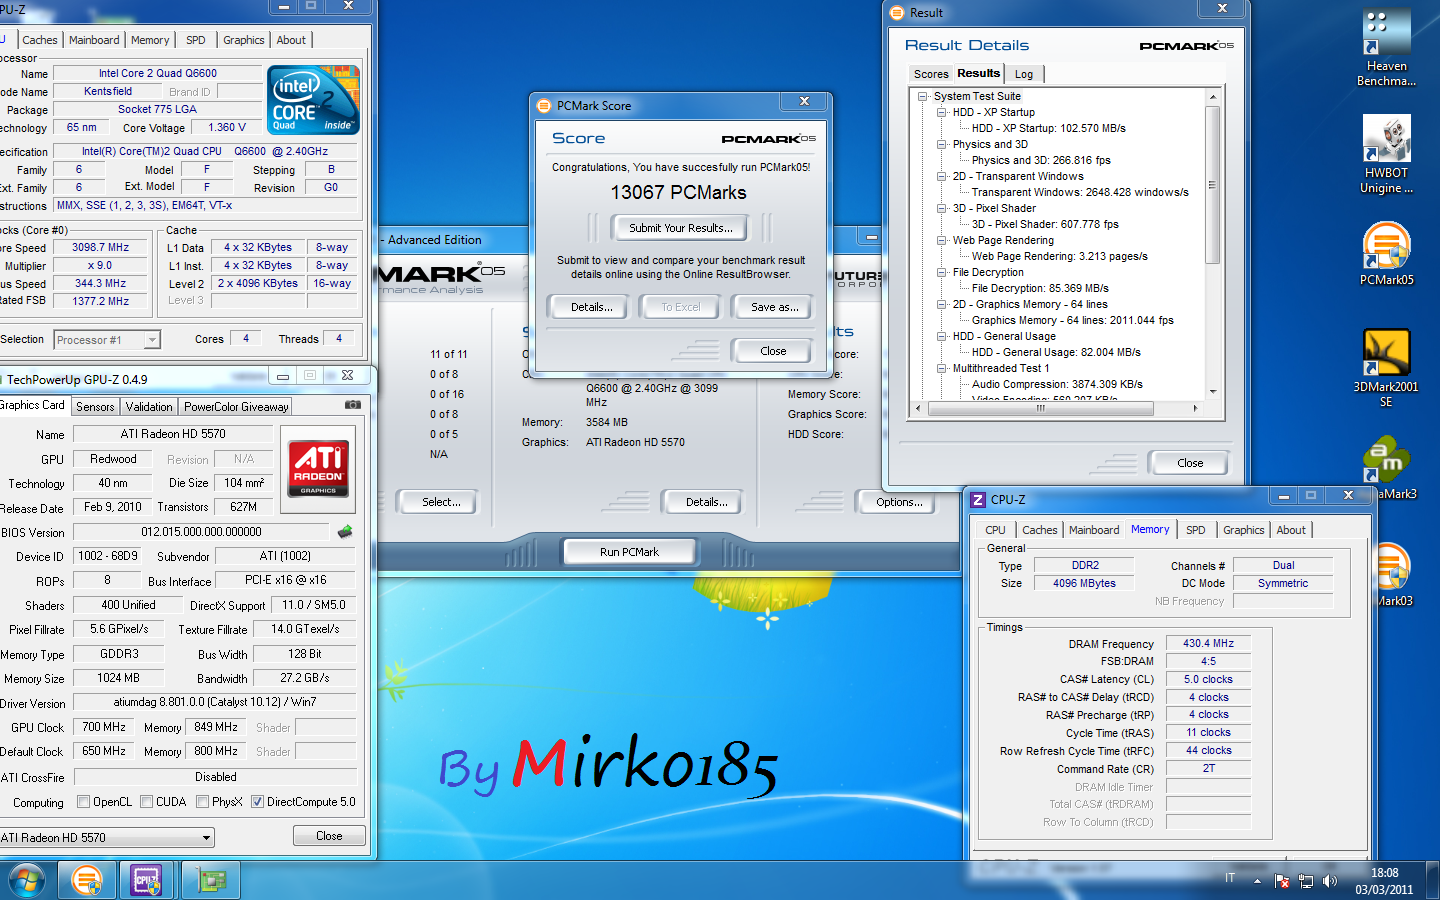Click the Intel Core 2 Quad logo
This screenshot has height=900, width=1440.
pos(314,100)
